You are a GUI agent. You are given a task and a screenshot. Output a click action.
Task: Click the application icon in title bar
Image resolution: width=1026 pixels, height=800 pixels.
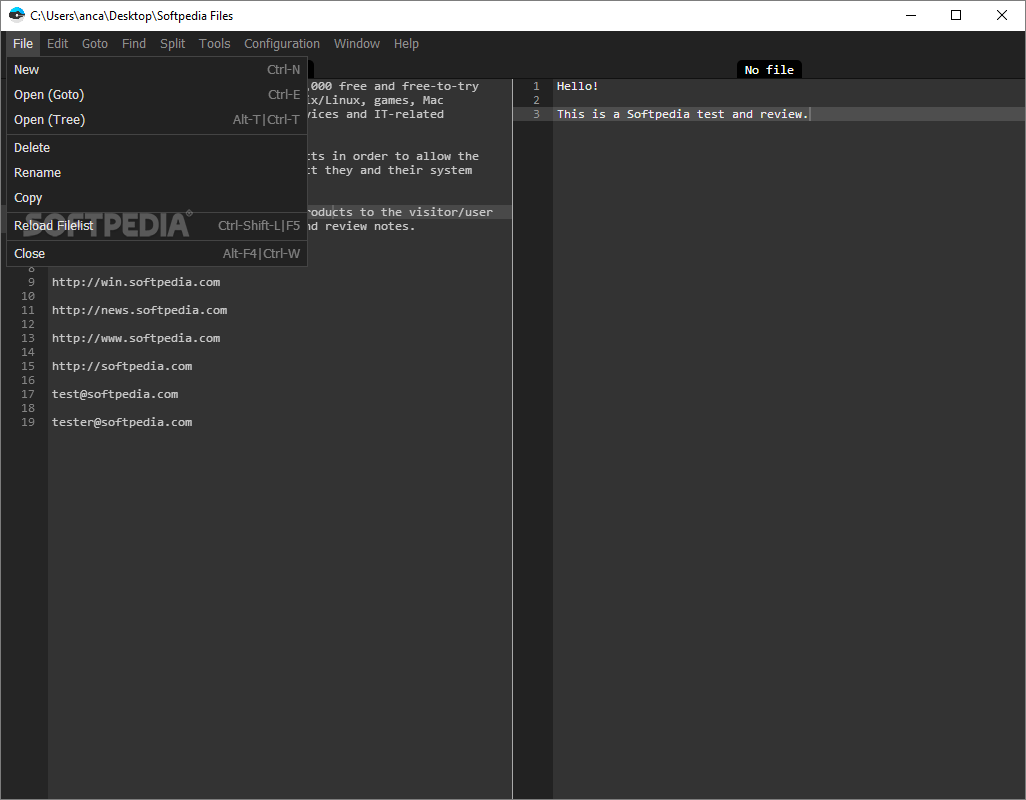(x=16, y=15)
